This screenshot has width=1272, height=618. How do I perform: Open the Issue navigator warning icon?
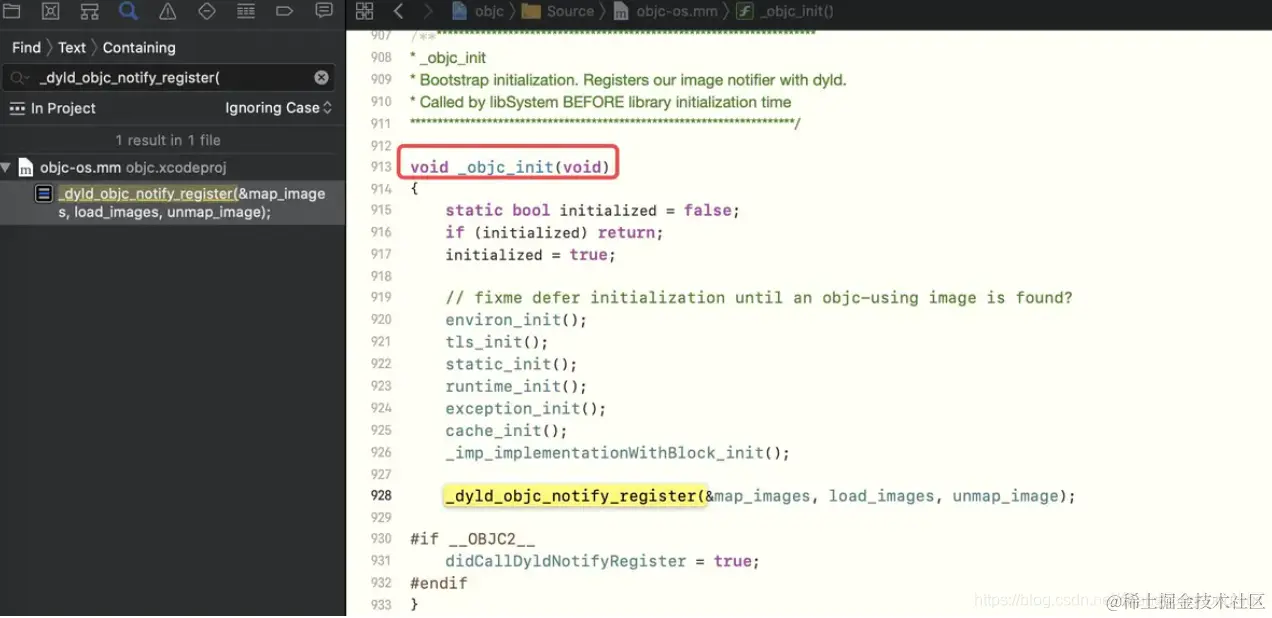point(167,11)
